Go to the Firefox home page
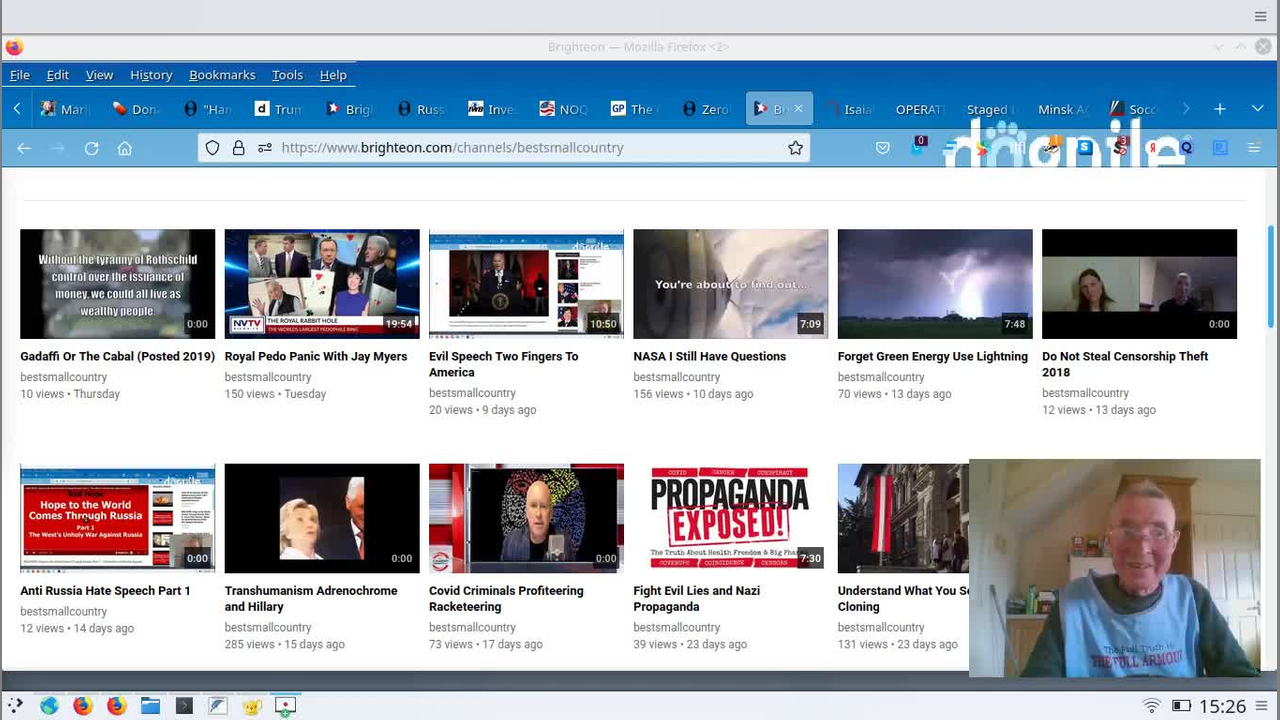Screen dimensions: 1280x720 [x=125, y=148]
